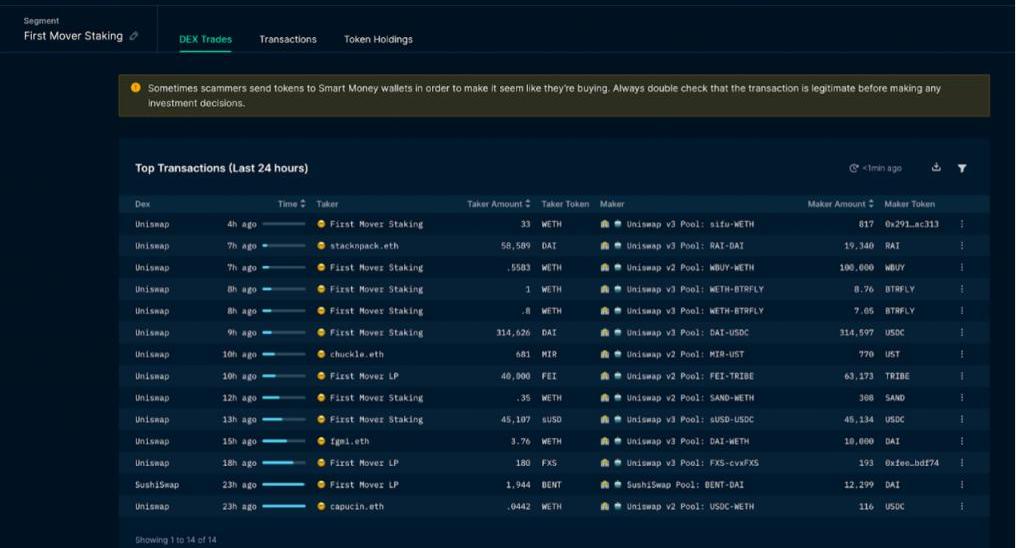Viewport: 1019px width, 548px height.
Task: Sort by the Taker Amount column
Action: click(498, 204)
